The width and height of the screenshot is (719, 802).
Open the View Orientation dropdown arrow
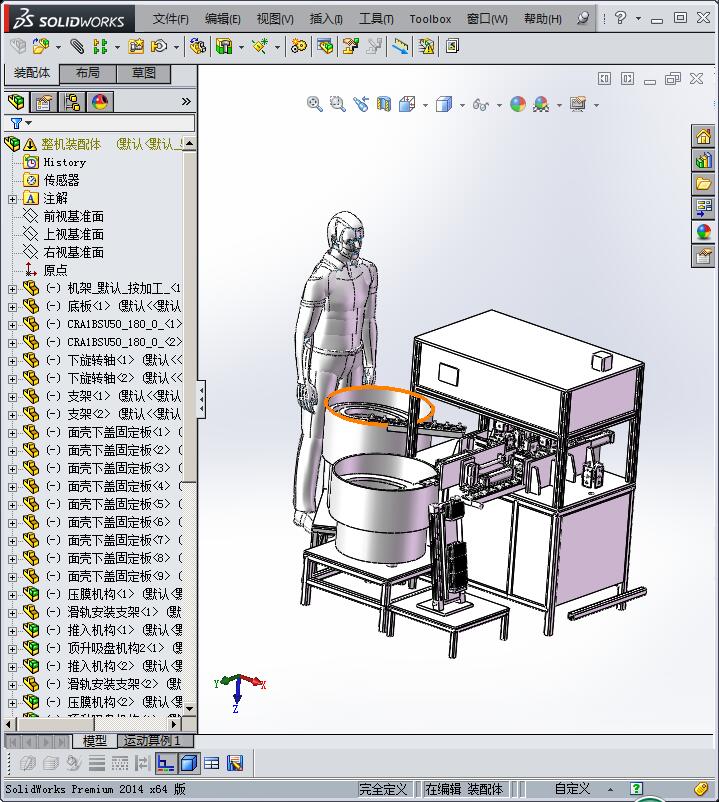click(x=425, y=105)
